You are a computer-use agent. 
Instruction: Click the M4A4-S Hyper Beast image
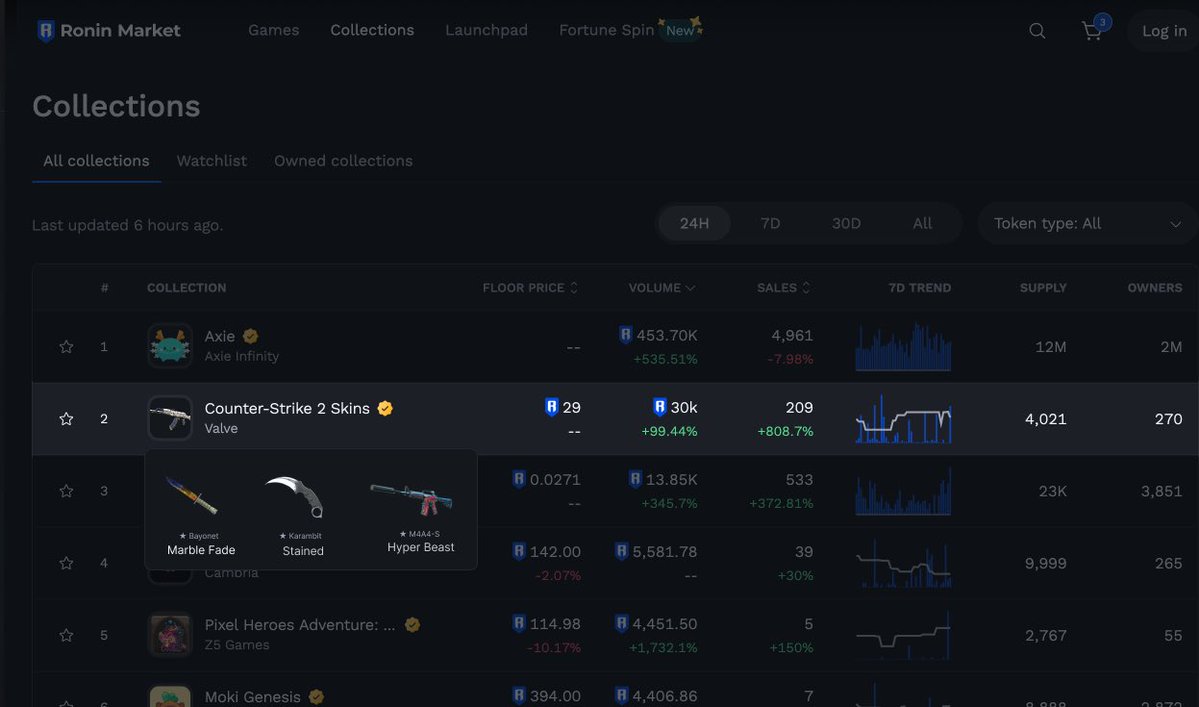tap(411, 498)
